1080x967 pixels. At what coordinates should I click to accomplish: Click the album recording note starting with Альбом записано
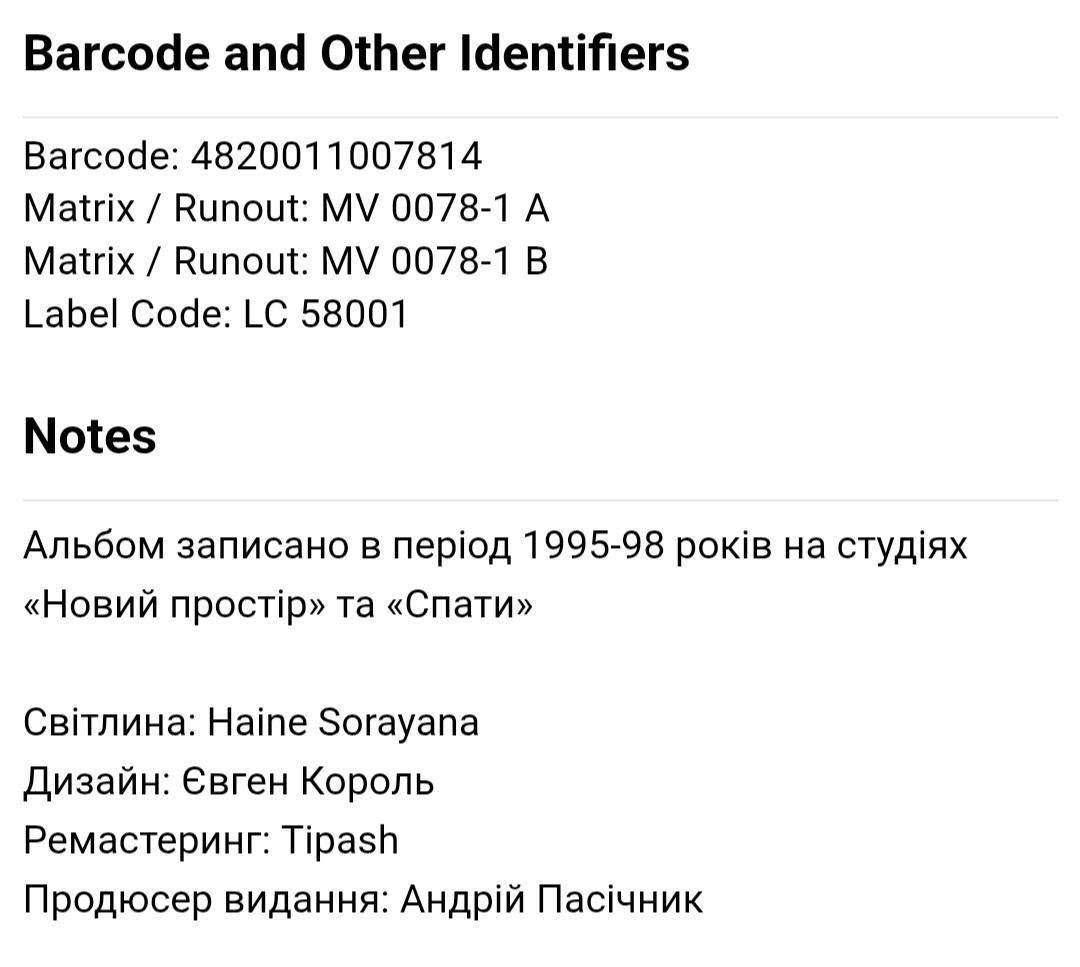(495, 575)
